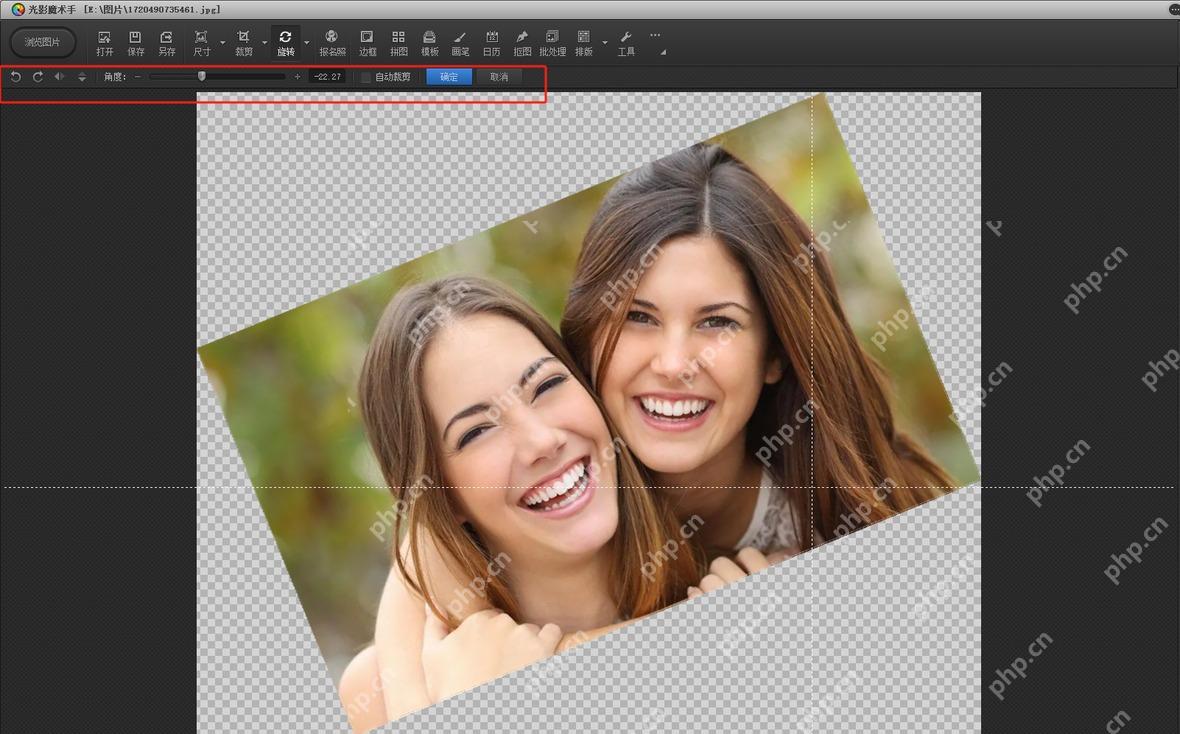Open the 模板 template tool

[429, 43]
